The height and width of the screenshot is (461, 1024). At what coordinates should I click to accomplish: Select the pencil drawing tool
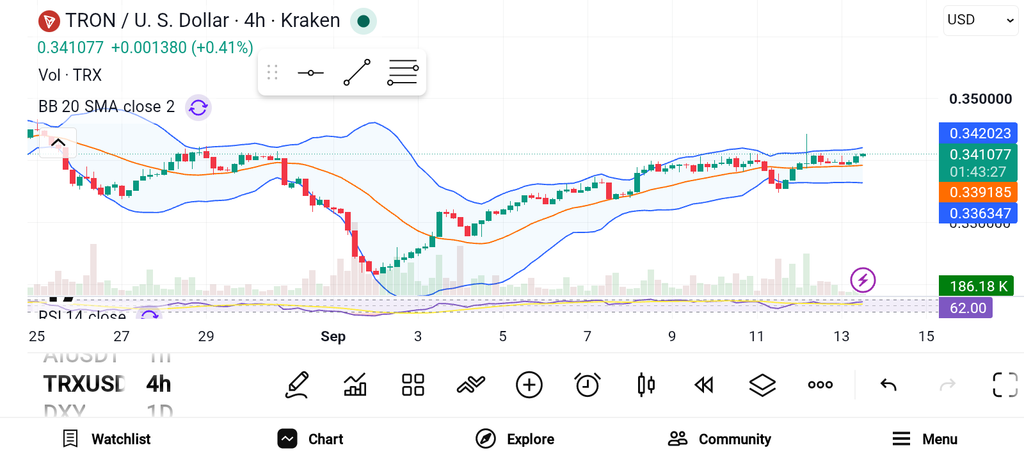coord(296,385)
